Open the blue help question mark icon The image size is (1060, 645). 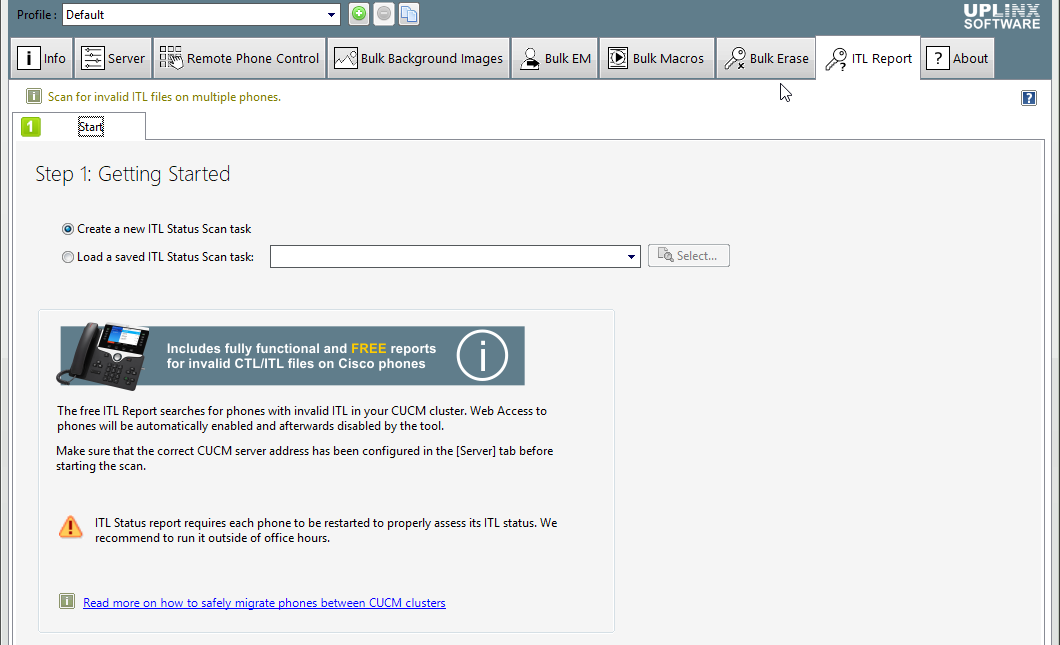point(1029,98)
